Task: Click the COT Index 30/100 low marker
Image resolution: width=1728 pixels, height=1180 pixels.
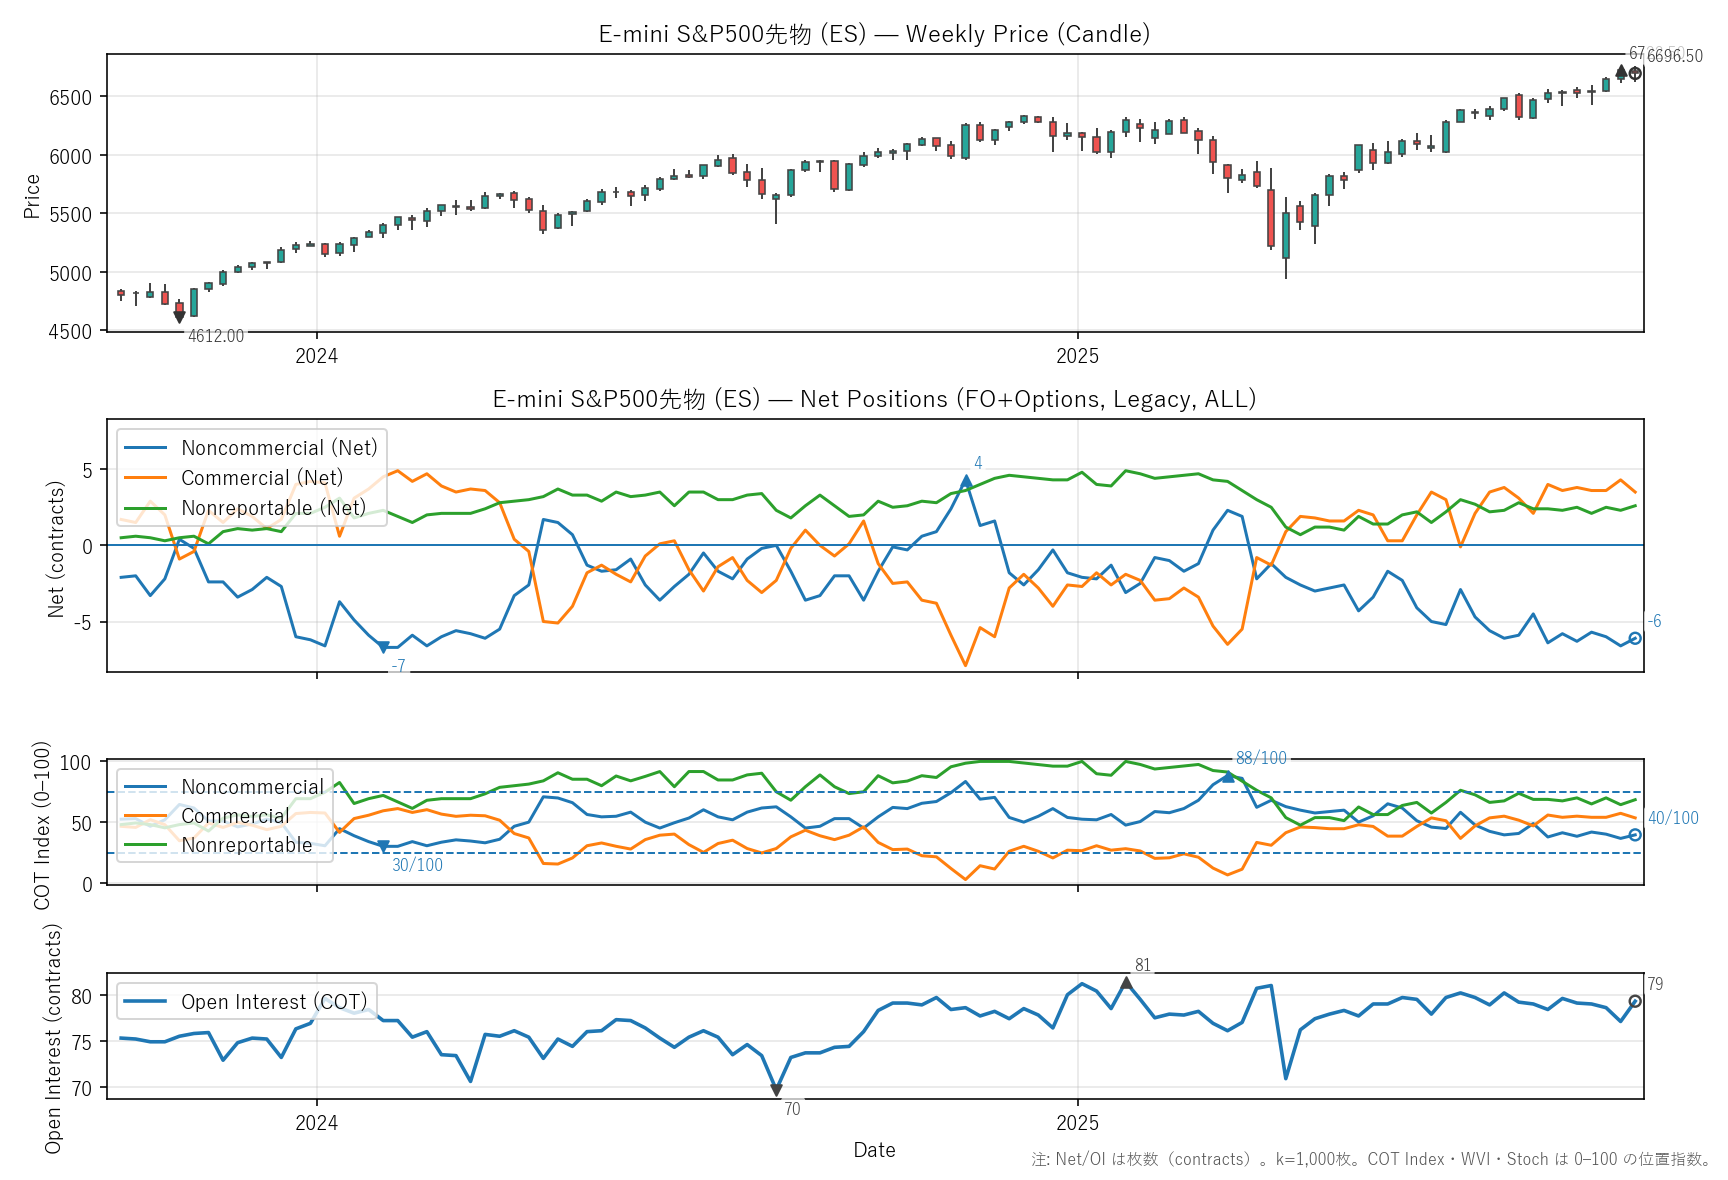Action: [383, 847]
